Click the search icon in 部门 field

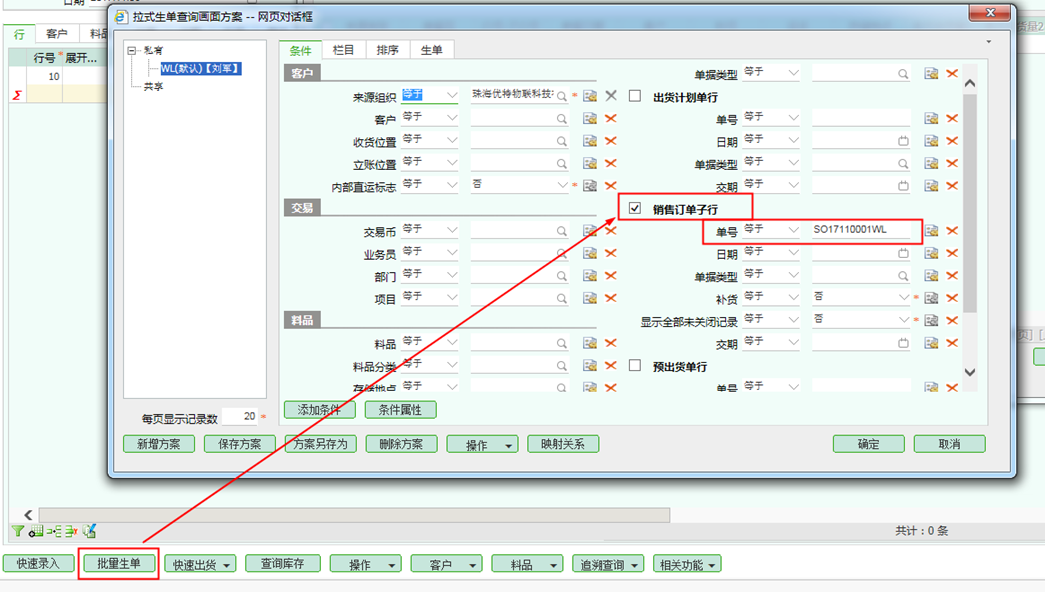(562, 276)
